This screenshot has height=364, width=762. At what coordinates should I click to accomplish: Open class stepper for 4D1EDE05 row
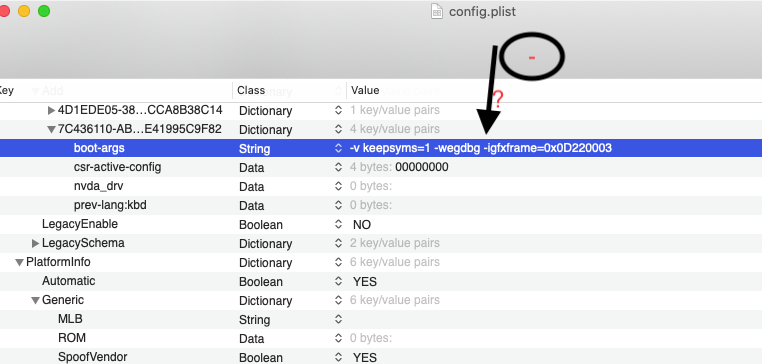click(x=338, y=111)
